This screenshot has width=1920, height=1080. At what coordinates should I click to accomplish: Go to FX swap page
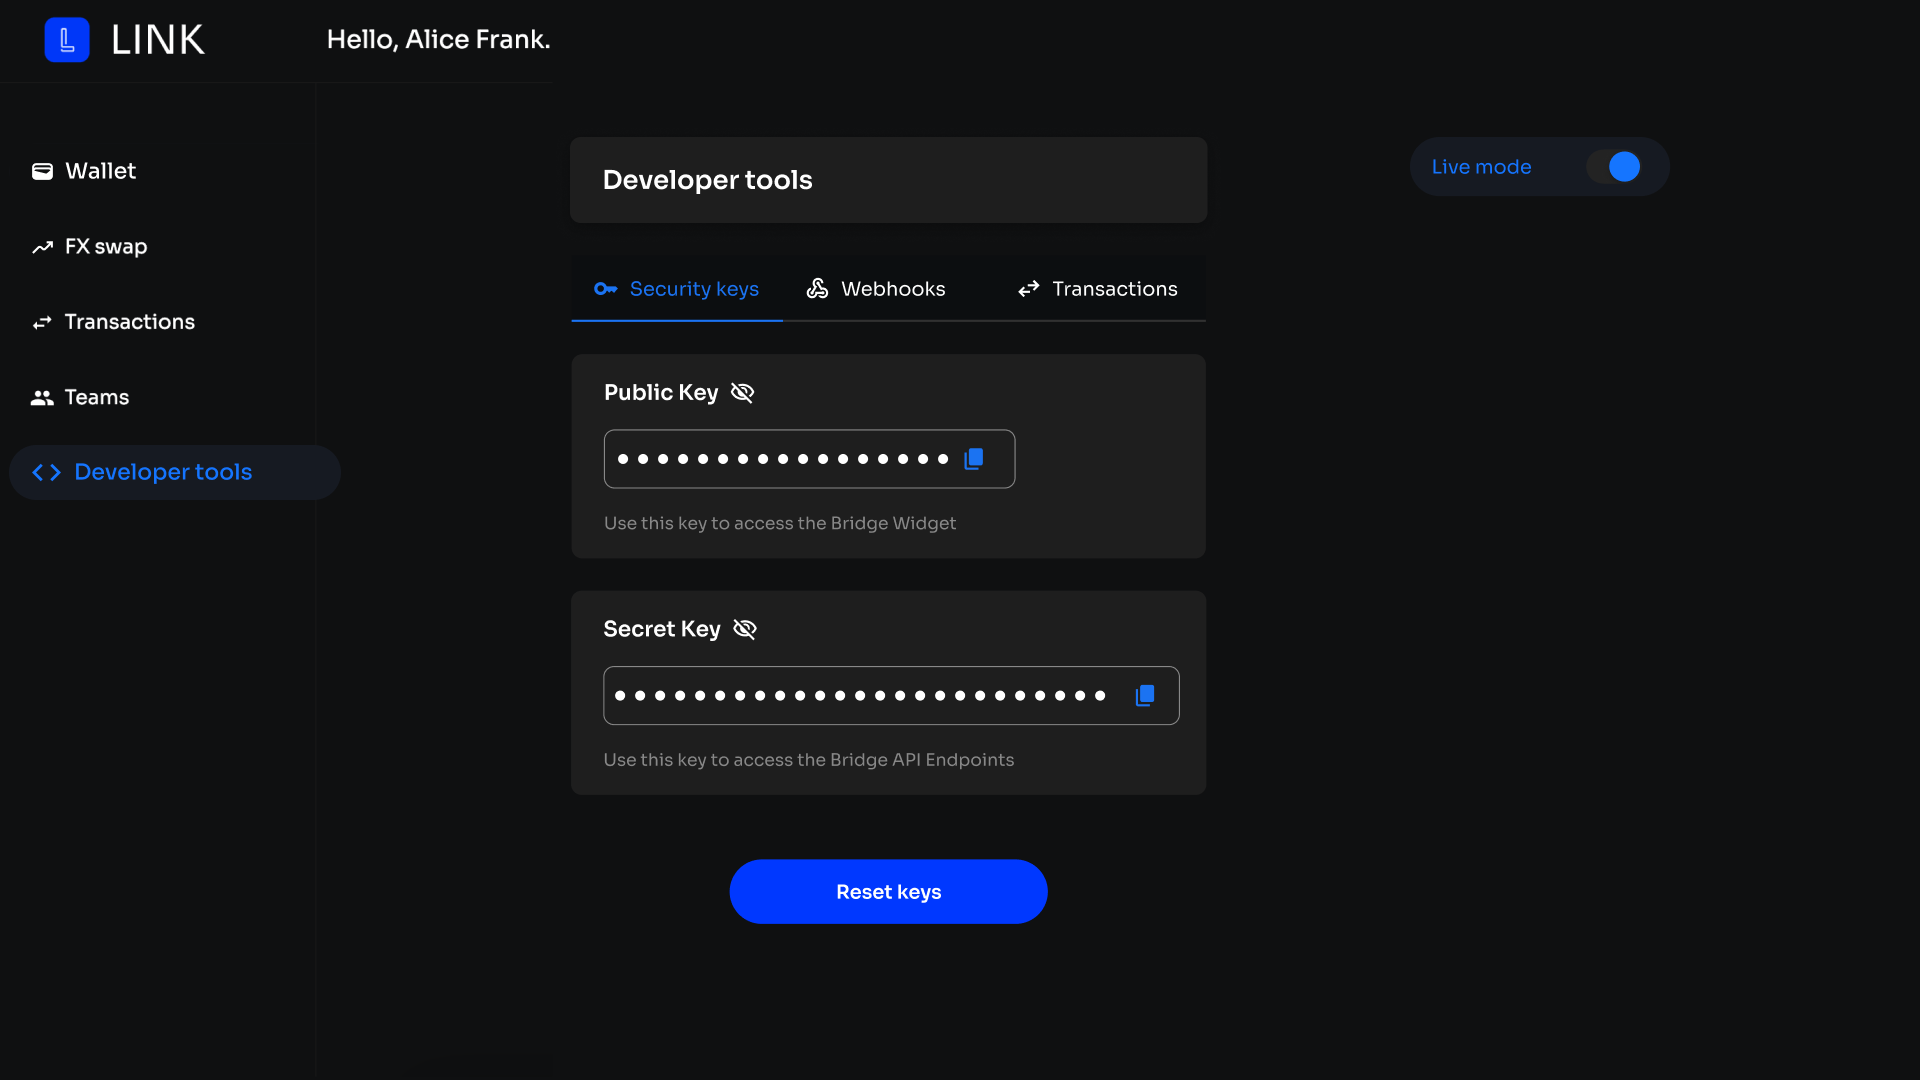pyautogui.click(x=105, y=247)
